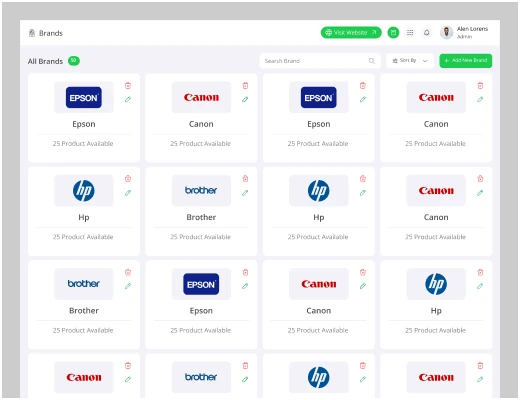This screenshot has width=520, height=400.
Task: Click the Brother logo in bottom row
Action: 201,377
